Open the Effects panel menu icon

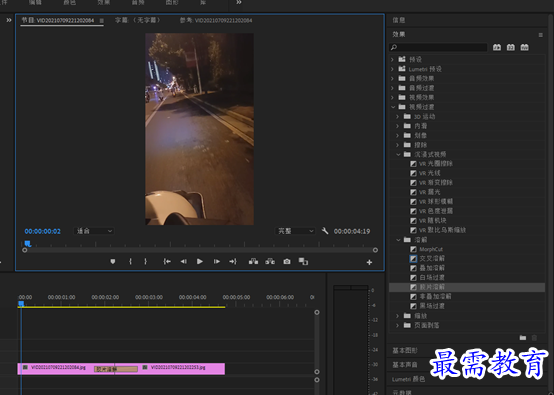pos(541,35)
